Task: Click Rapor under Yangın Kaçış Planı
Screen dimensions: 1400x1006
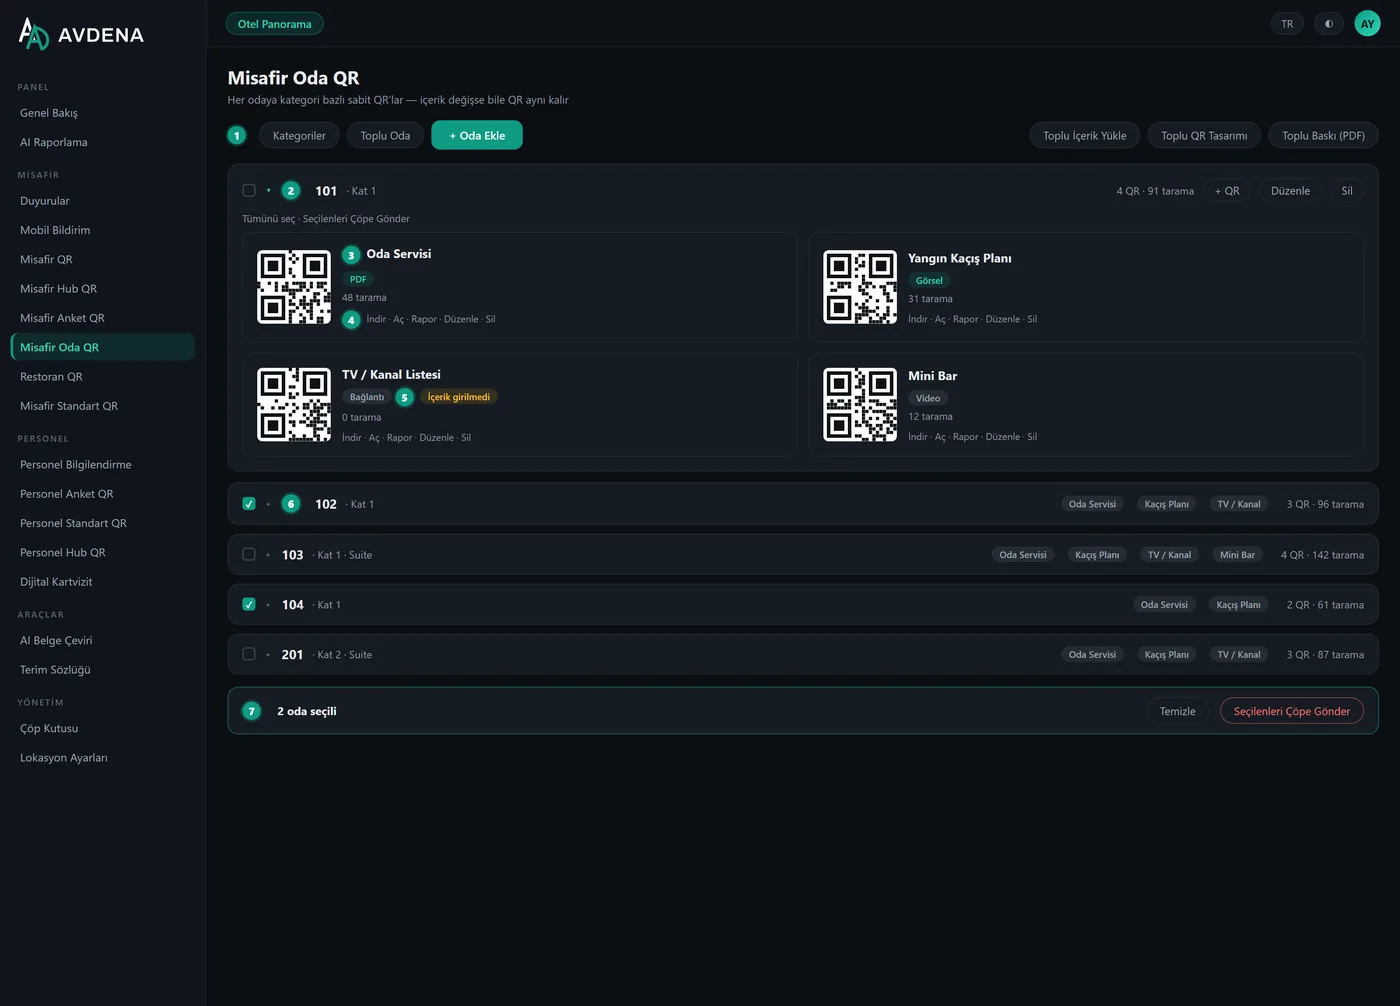Action: tap(965, 319)
